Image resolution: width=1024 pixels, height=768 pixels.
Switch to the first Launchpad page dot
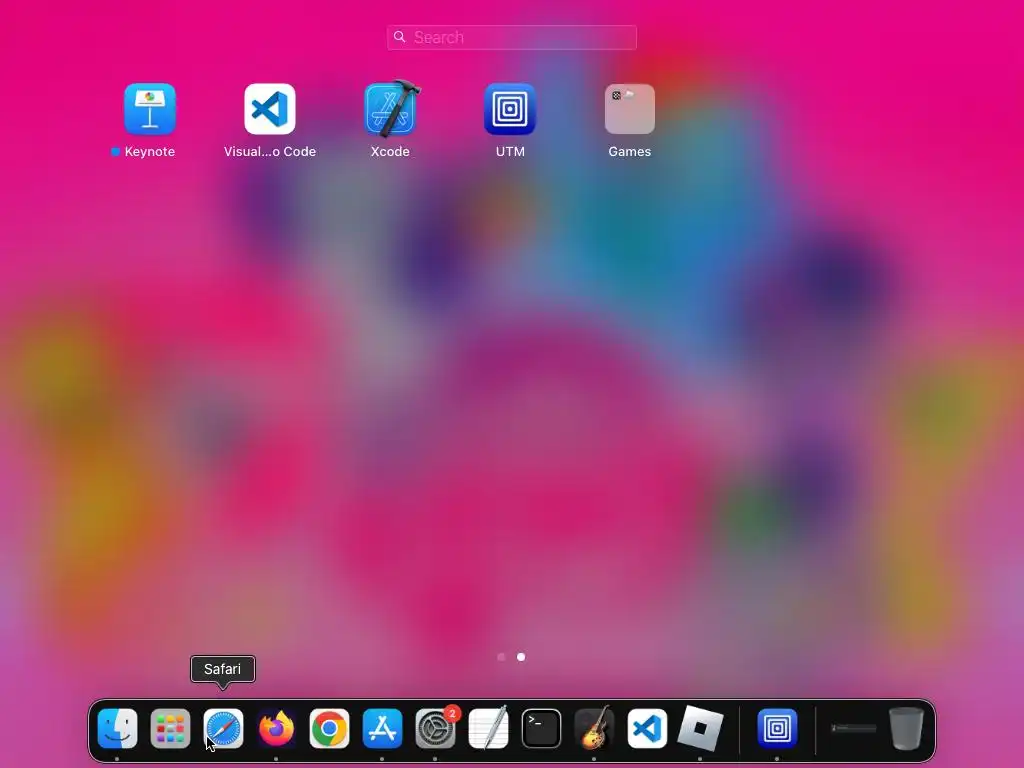click(501, 657)
